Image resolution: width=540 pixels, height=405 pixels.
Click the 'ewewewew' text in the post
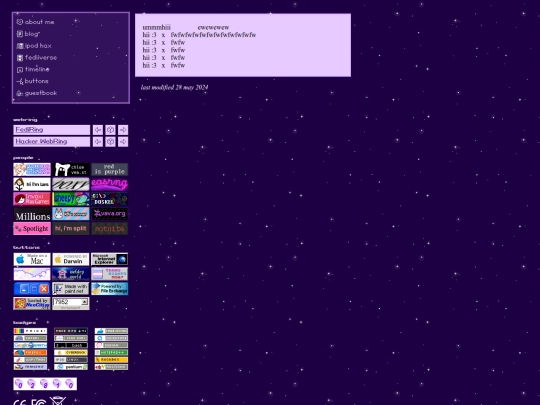tap(214, 27)
